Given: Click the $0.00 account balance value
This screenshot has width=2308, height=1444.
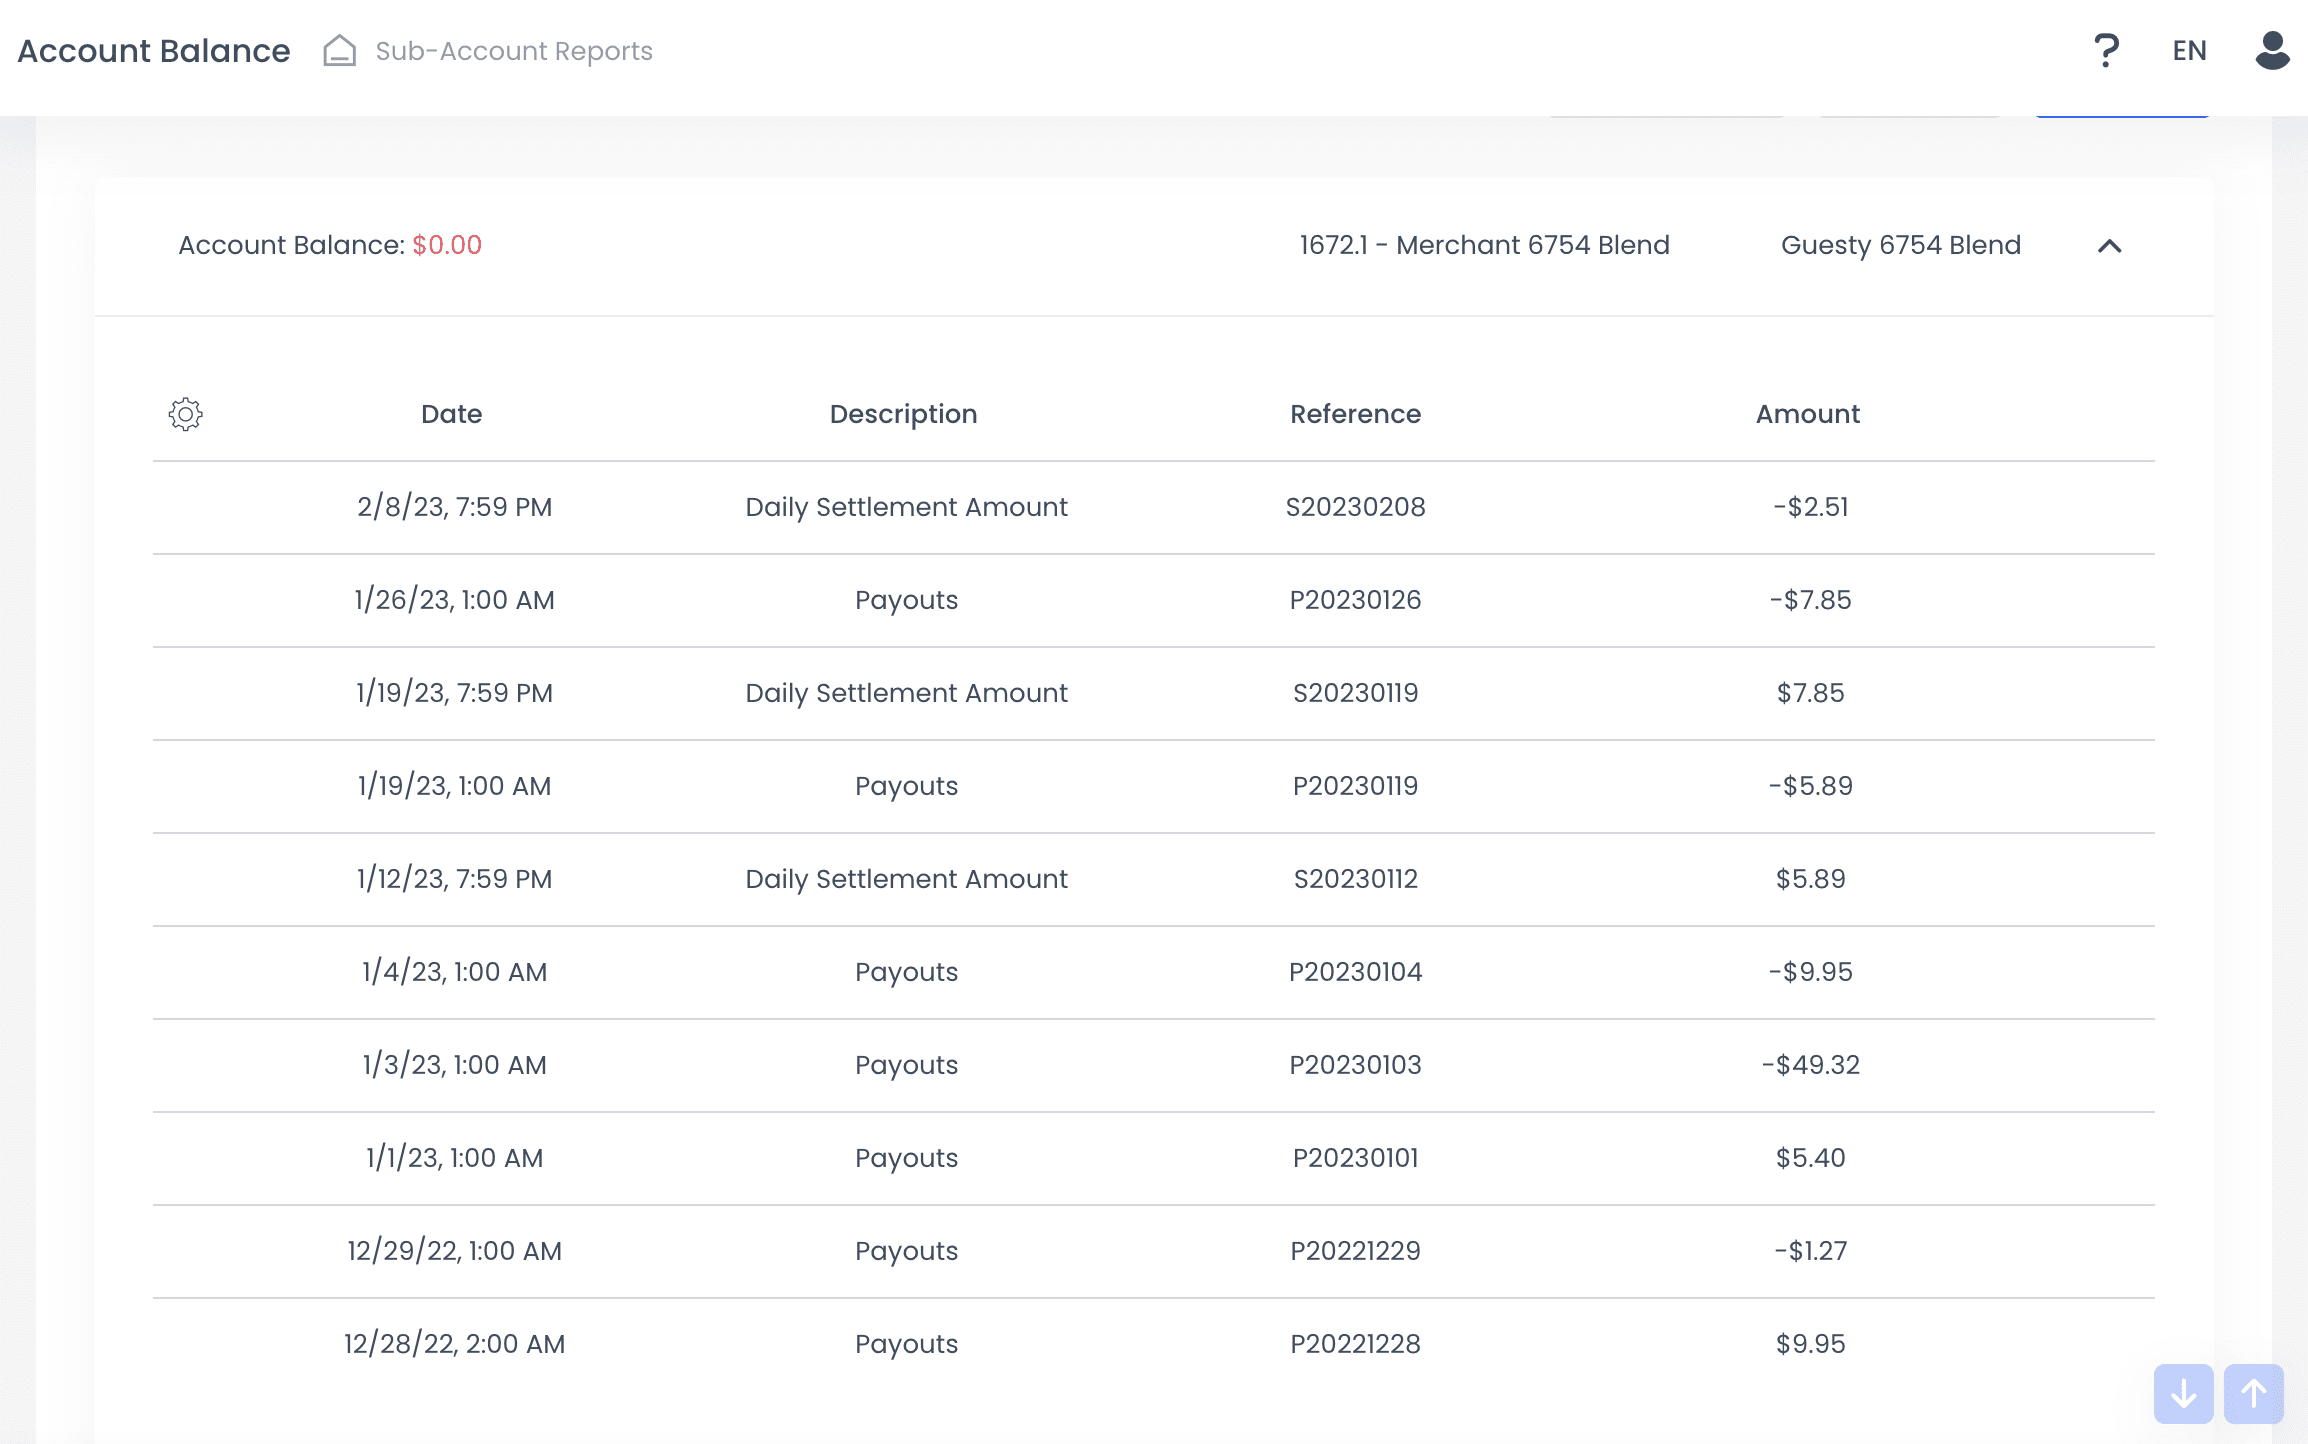Looking at the screenshot, I should pos(447,245).
